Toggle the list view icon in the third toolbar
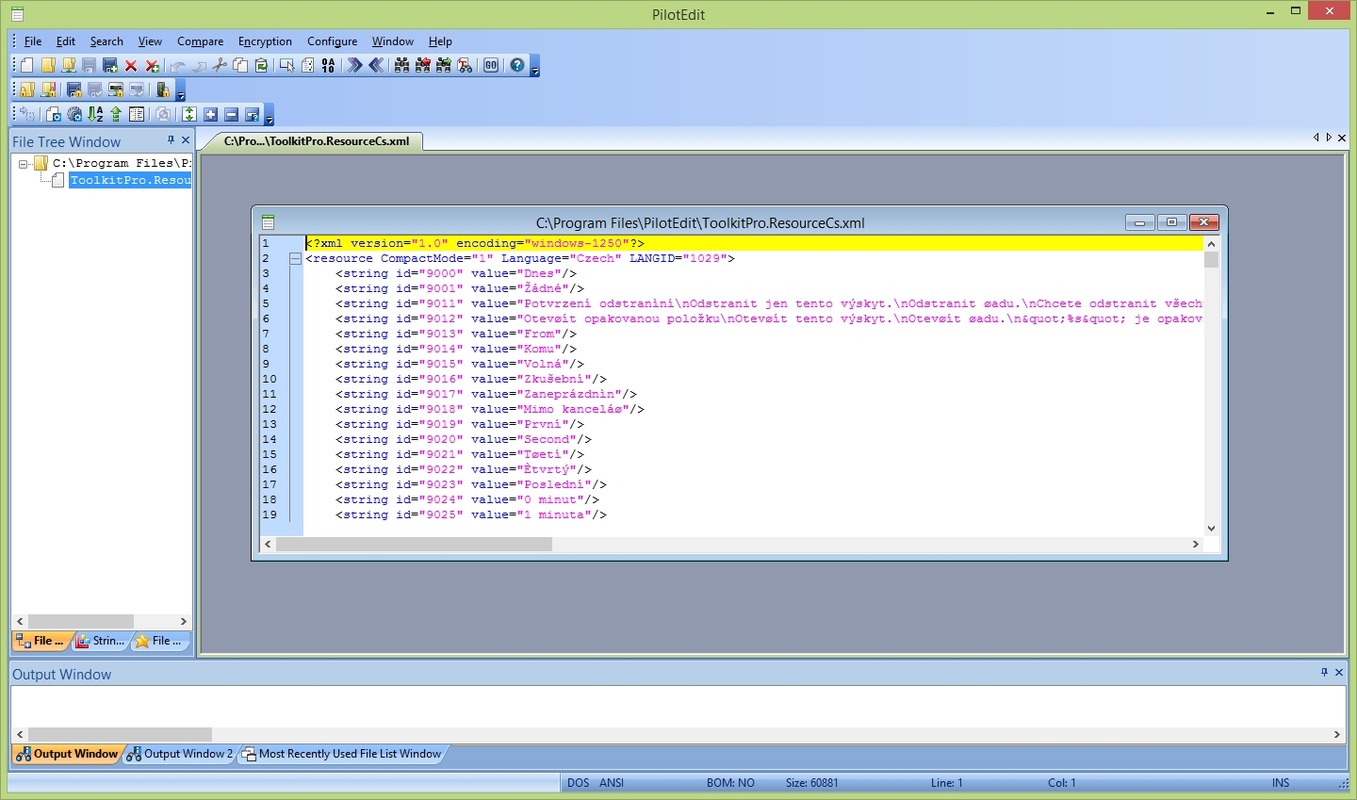Screen dimensions: 1357x800 point(137,114)
